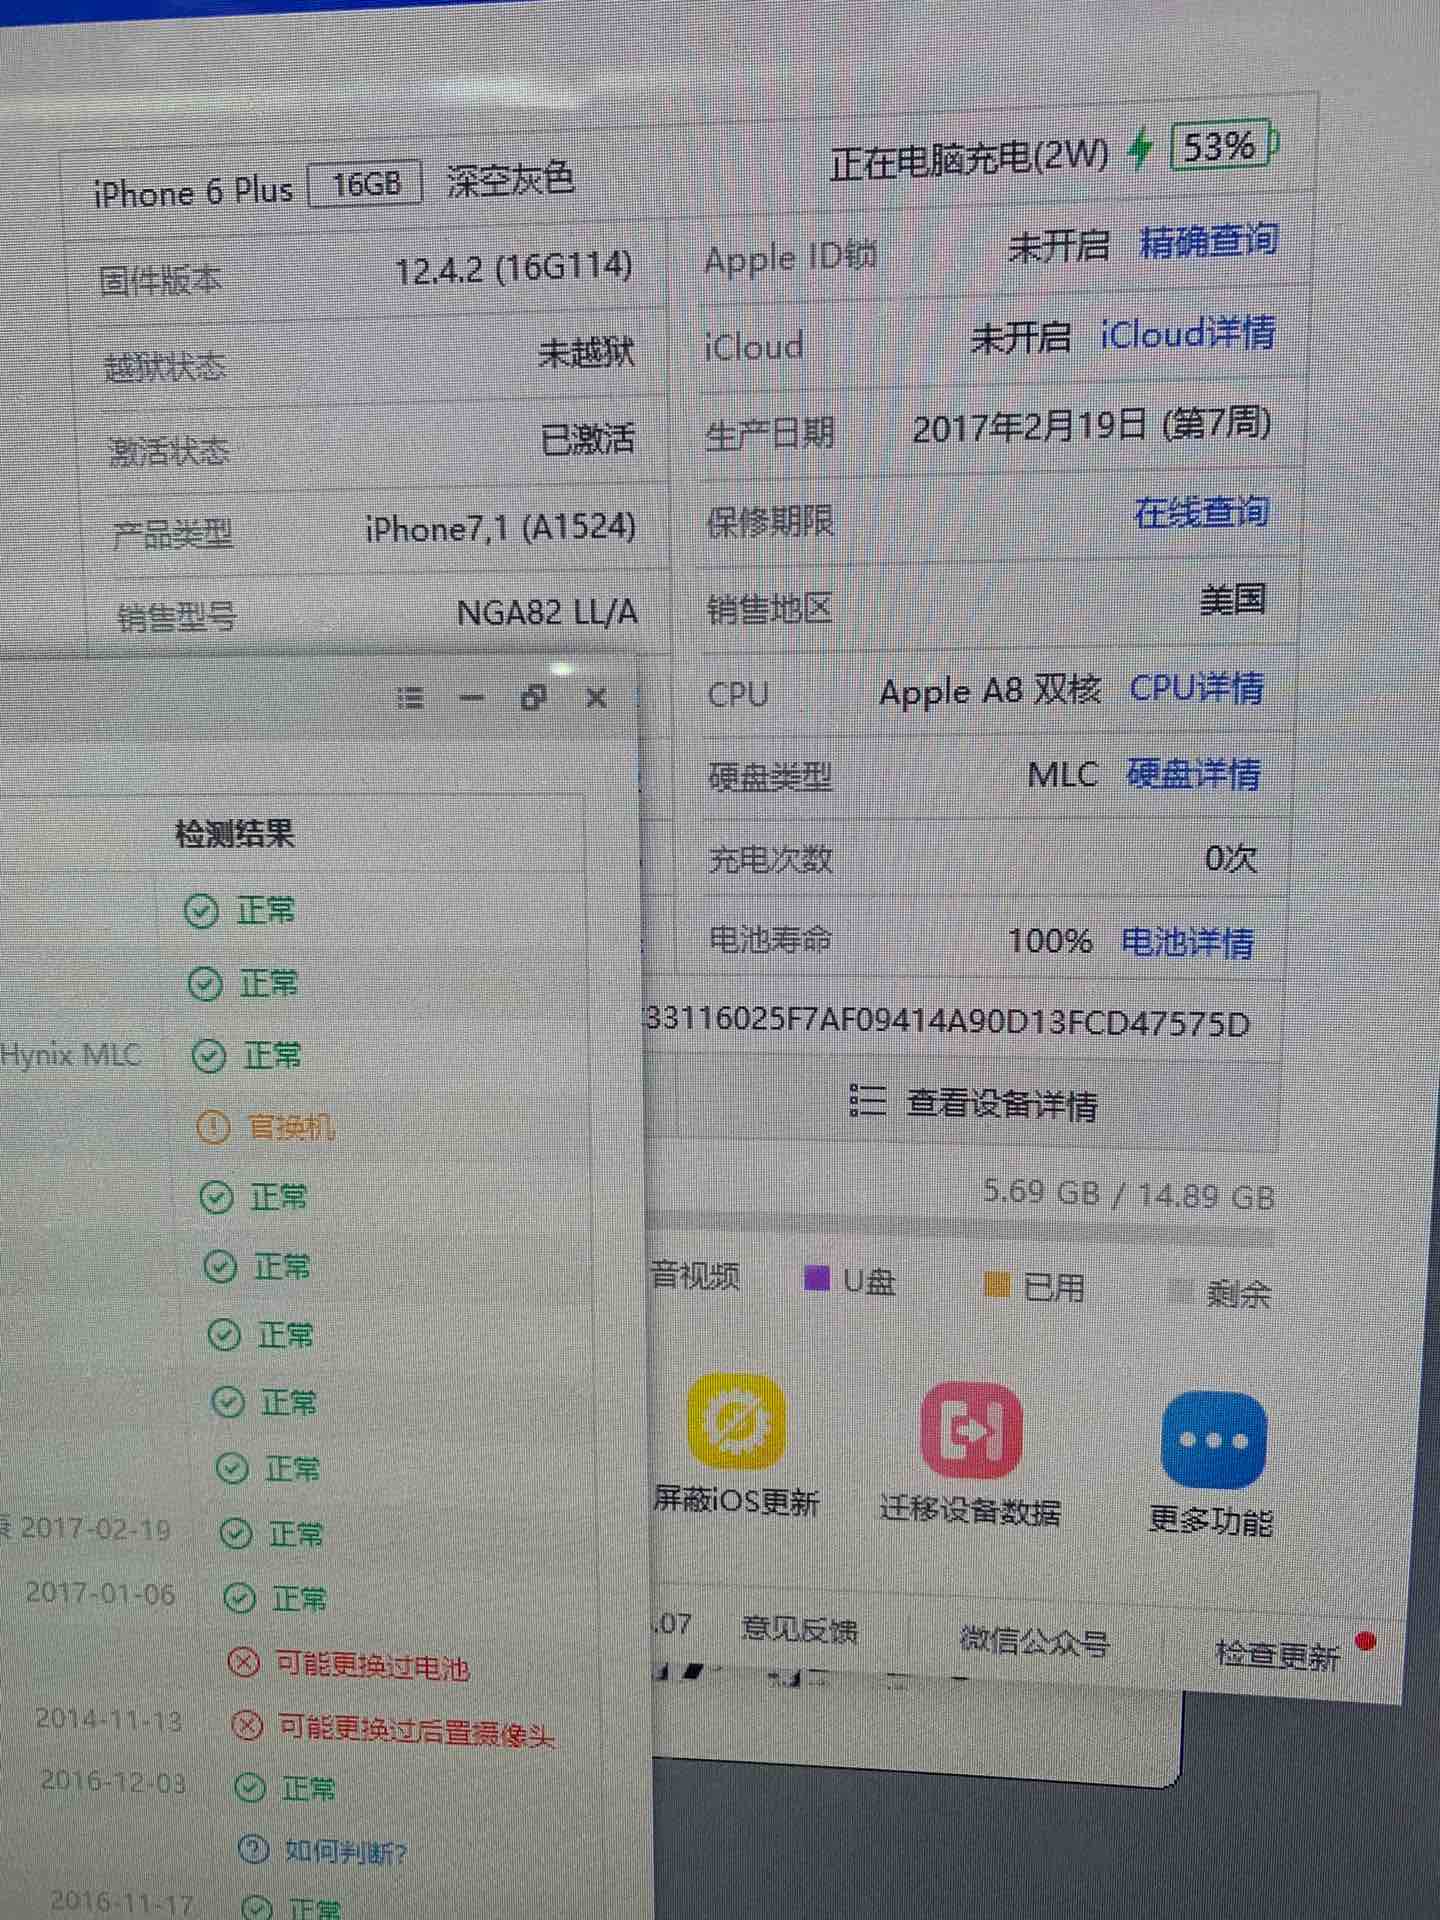
Task: Click the device identifier ending 47575D
Action: tap(948, 1022)
